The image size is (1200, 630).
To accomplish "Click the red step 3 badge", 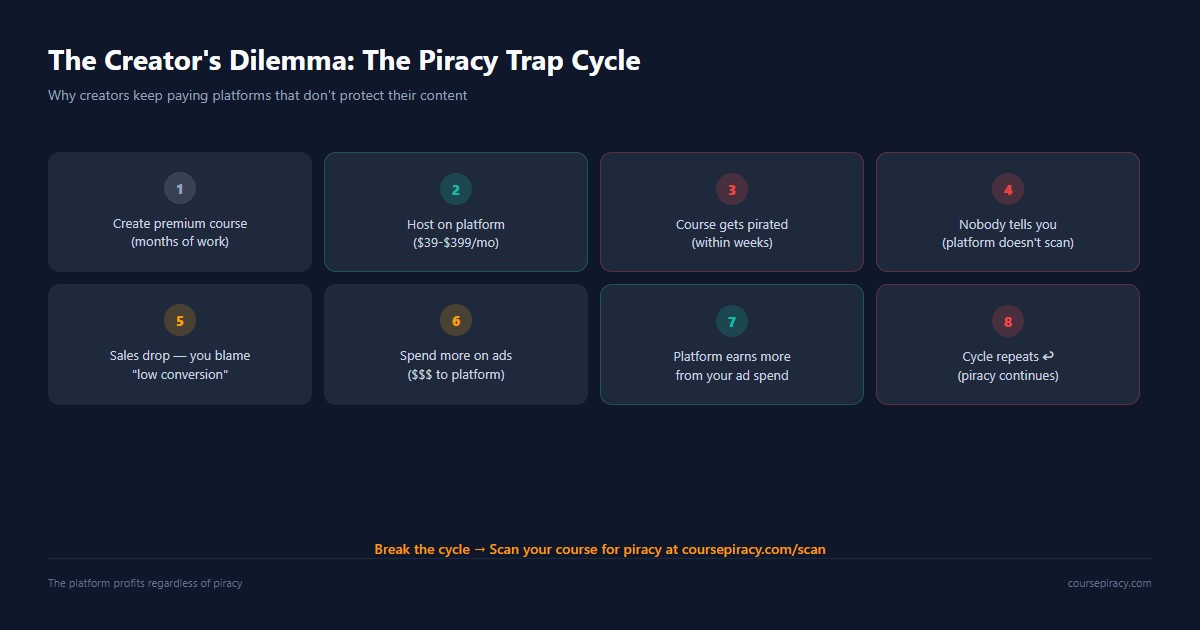I will pos(732,189).
